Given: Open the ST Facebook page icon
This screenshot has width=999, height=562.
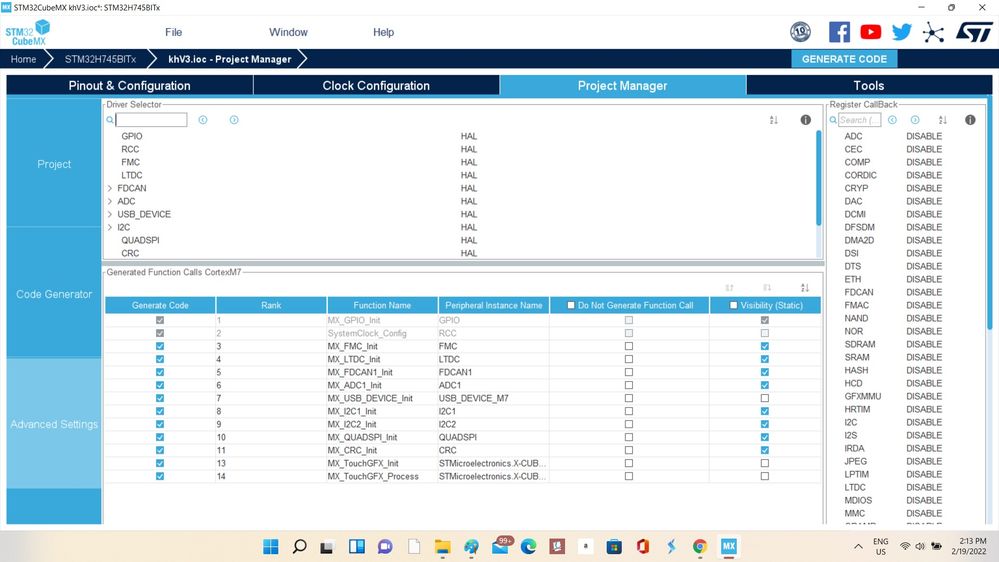Looking at the screenshot, I should click(839, 32).
